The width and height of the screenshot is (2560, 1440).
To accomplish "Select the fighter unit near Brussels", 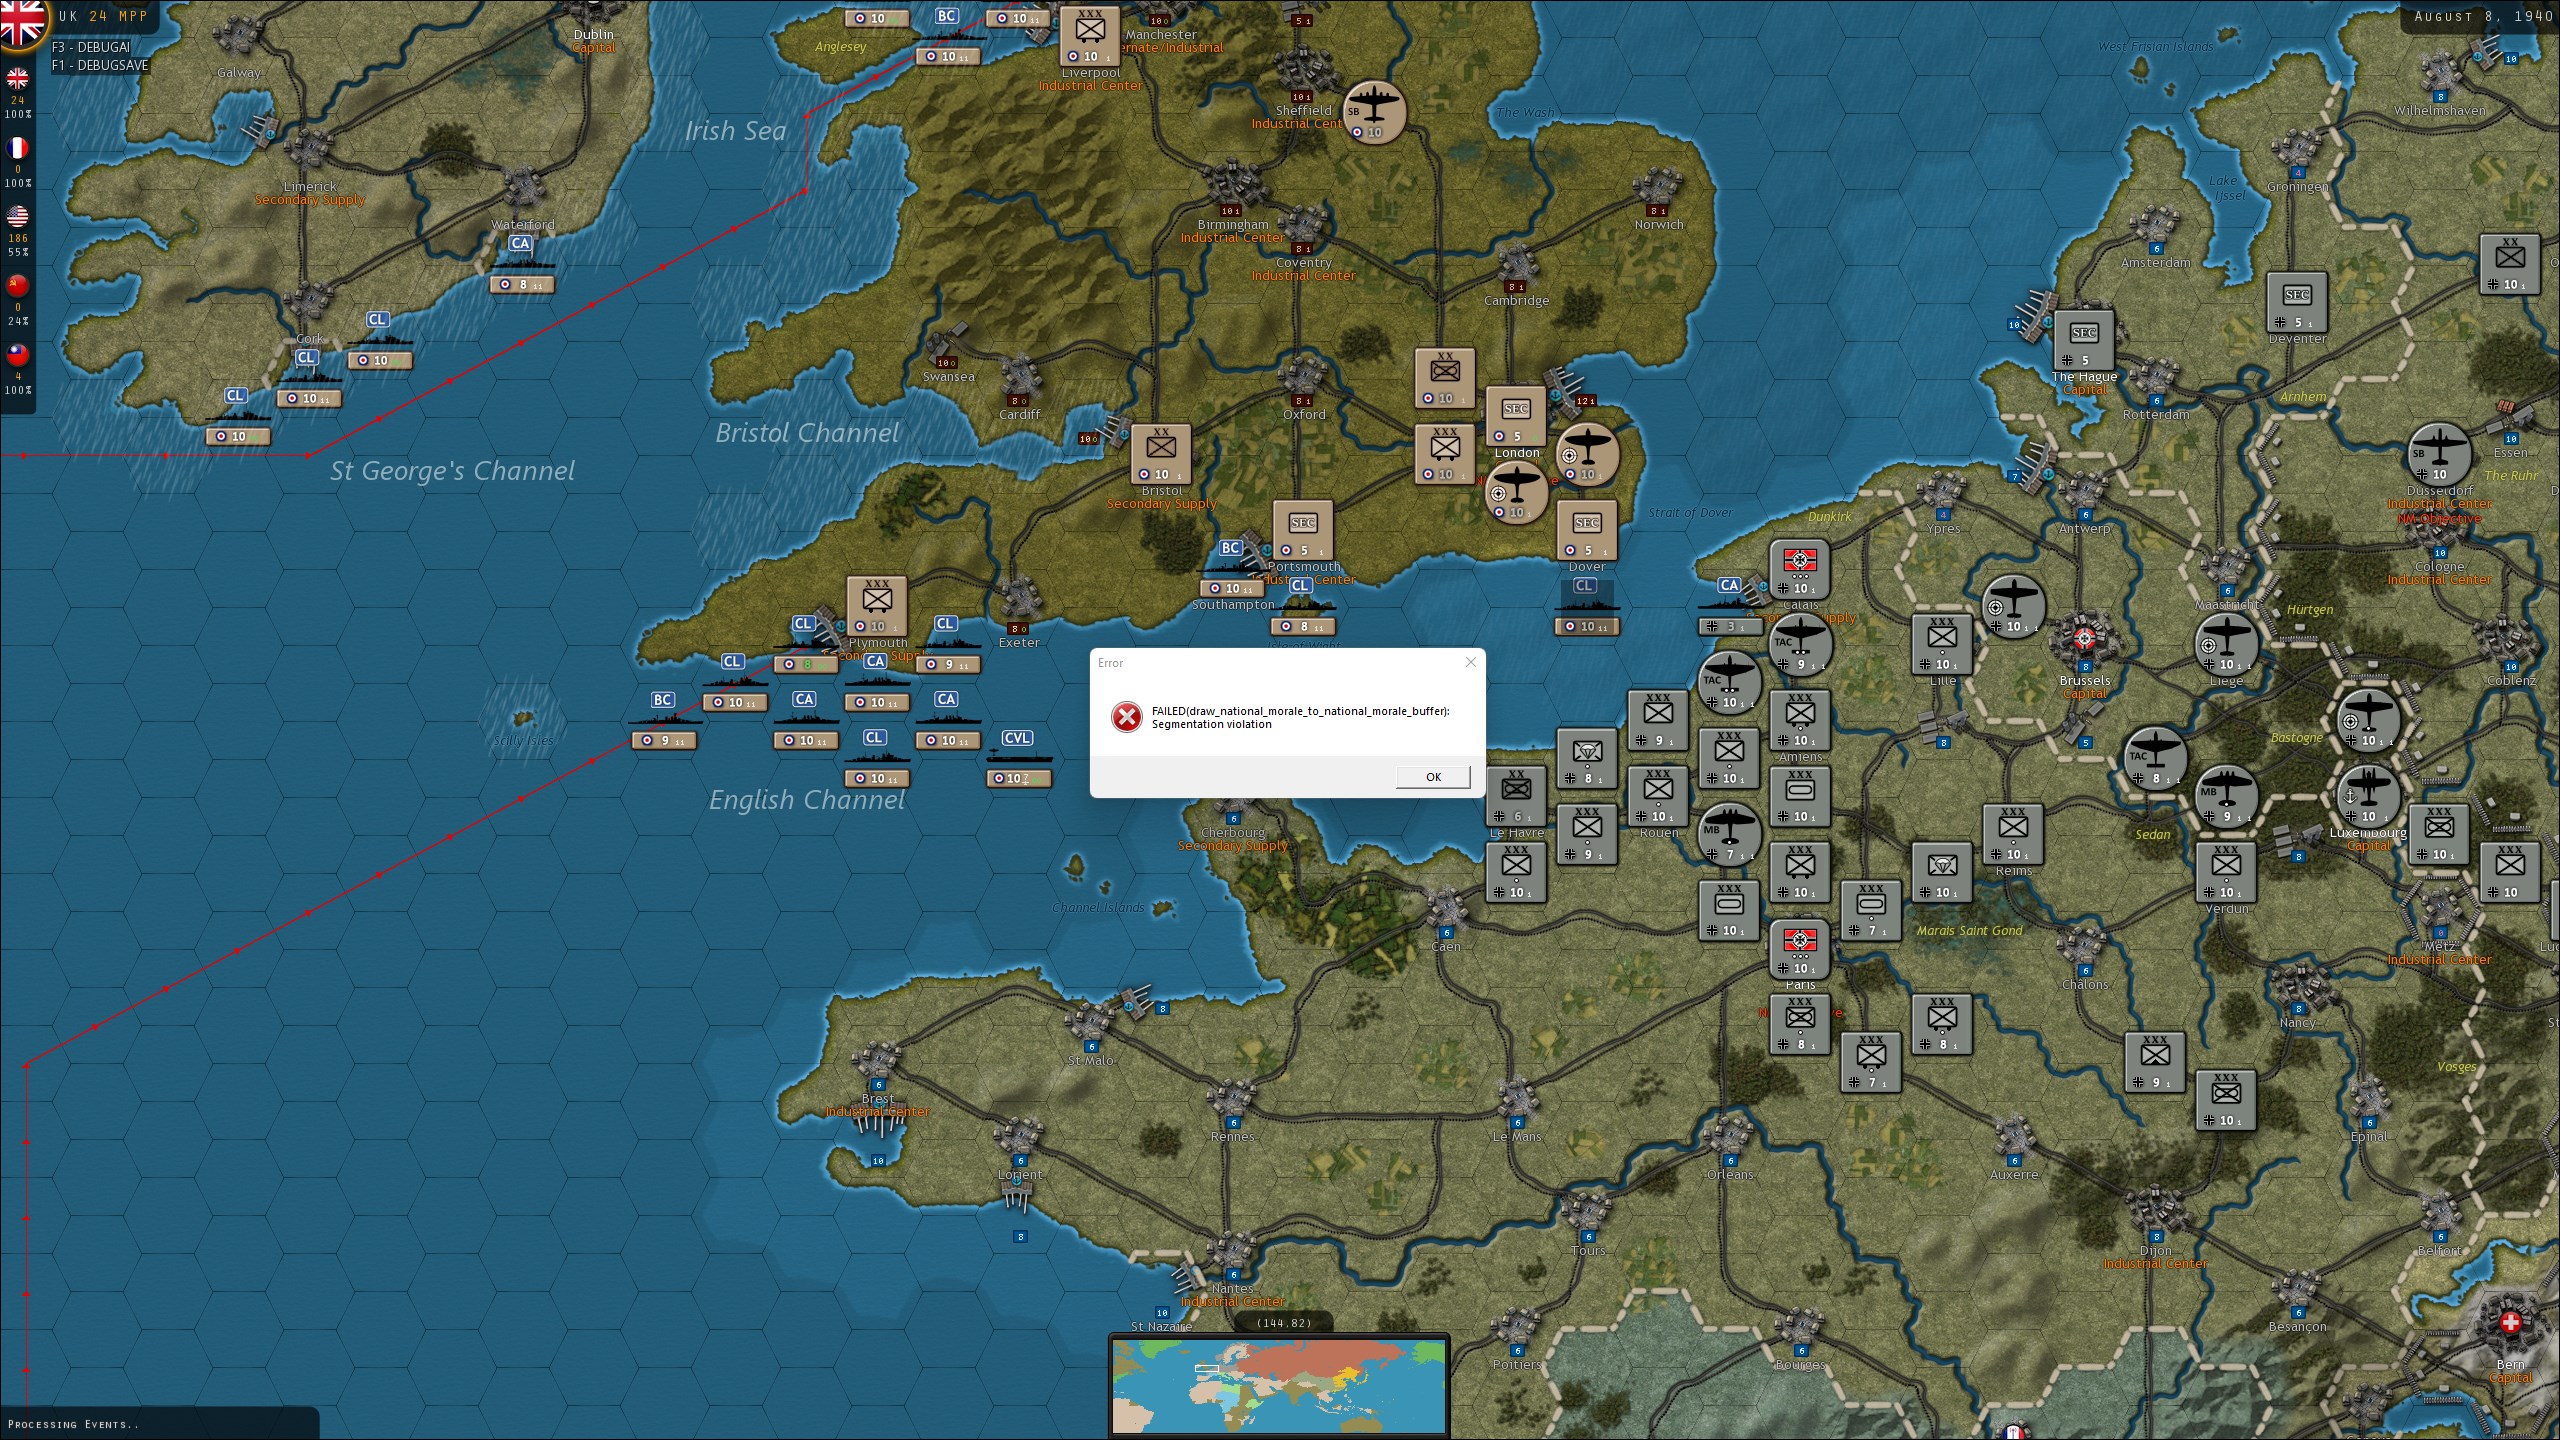I will pyautogui.click(x=2013, y=607).
